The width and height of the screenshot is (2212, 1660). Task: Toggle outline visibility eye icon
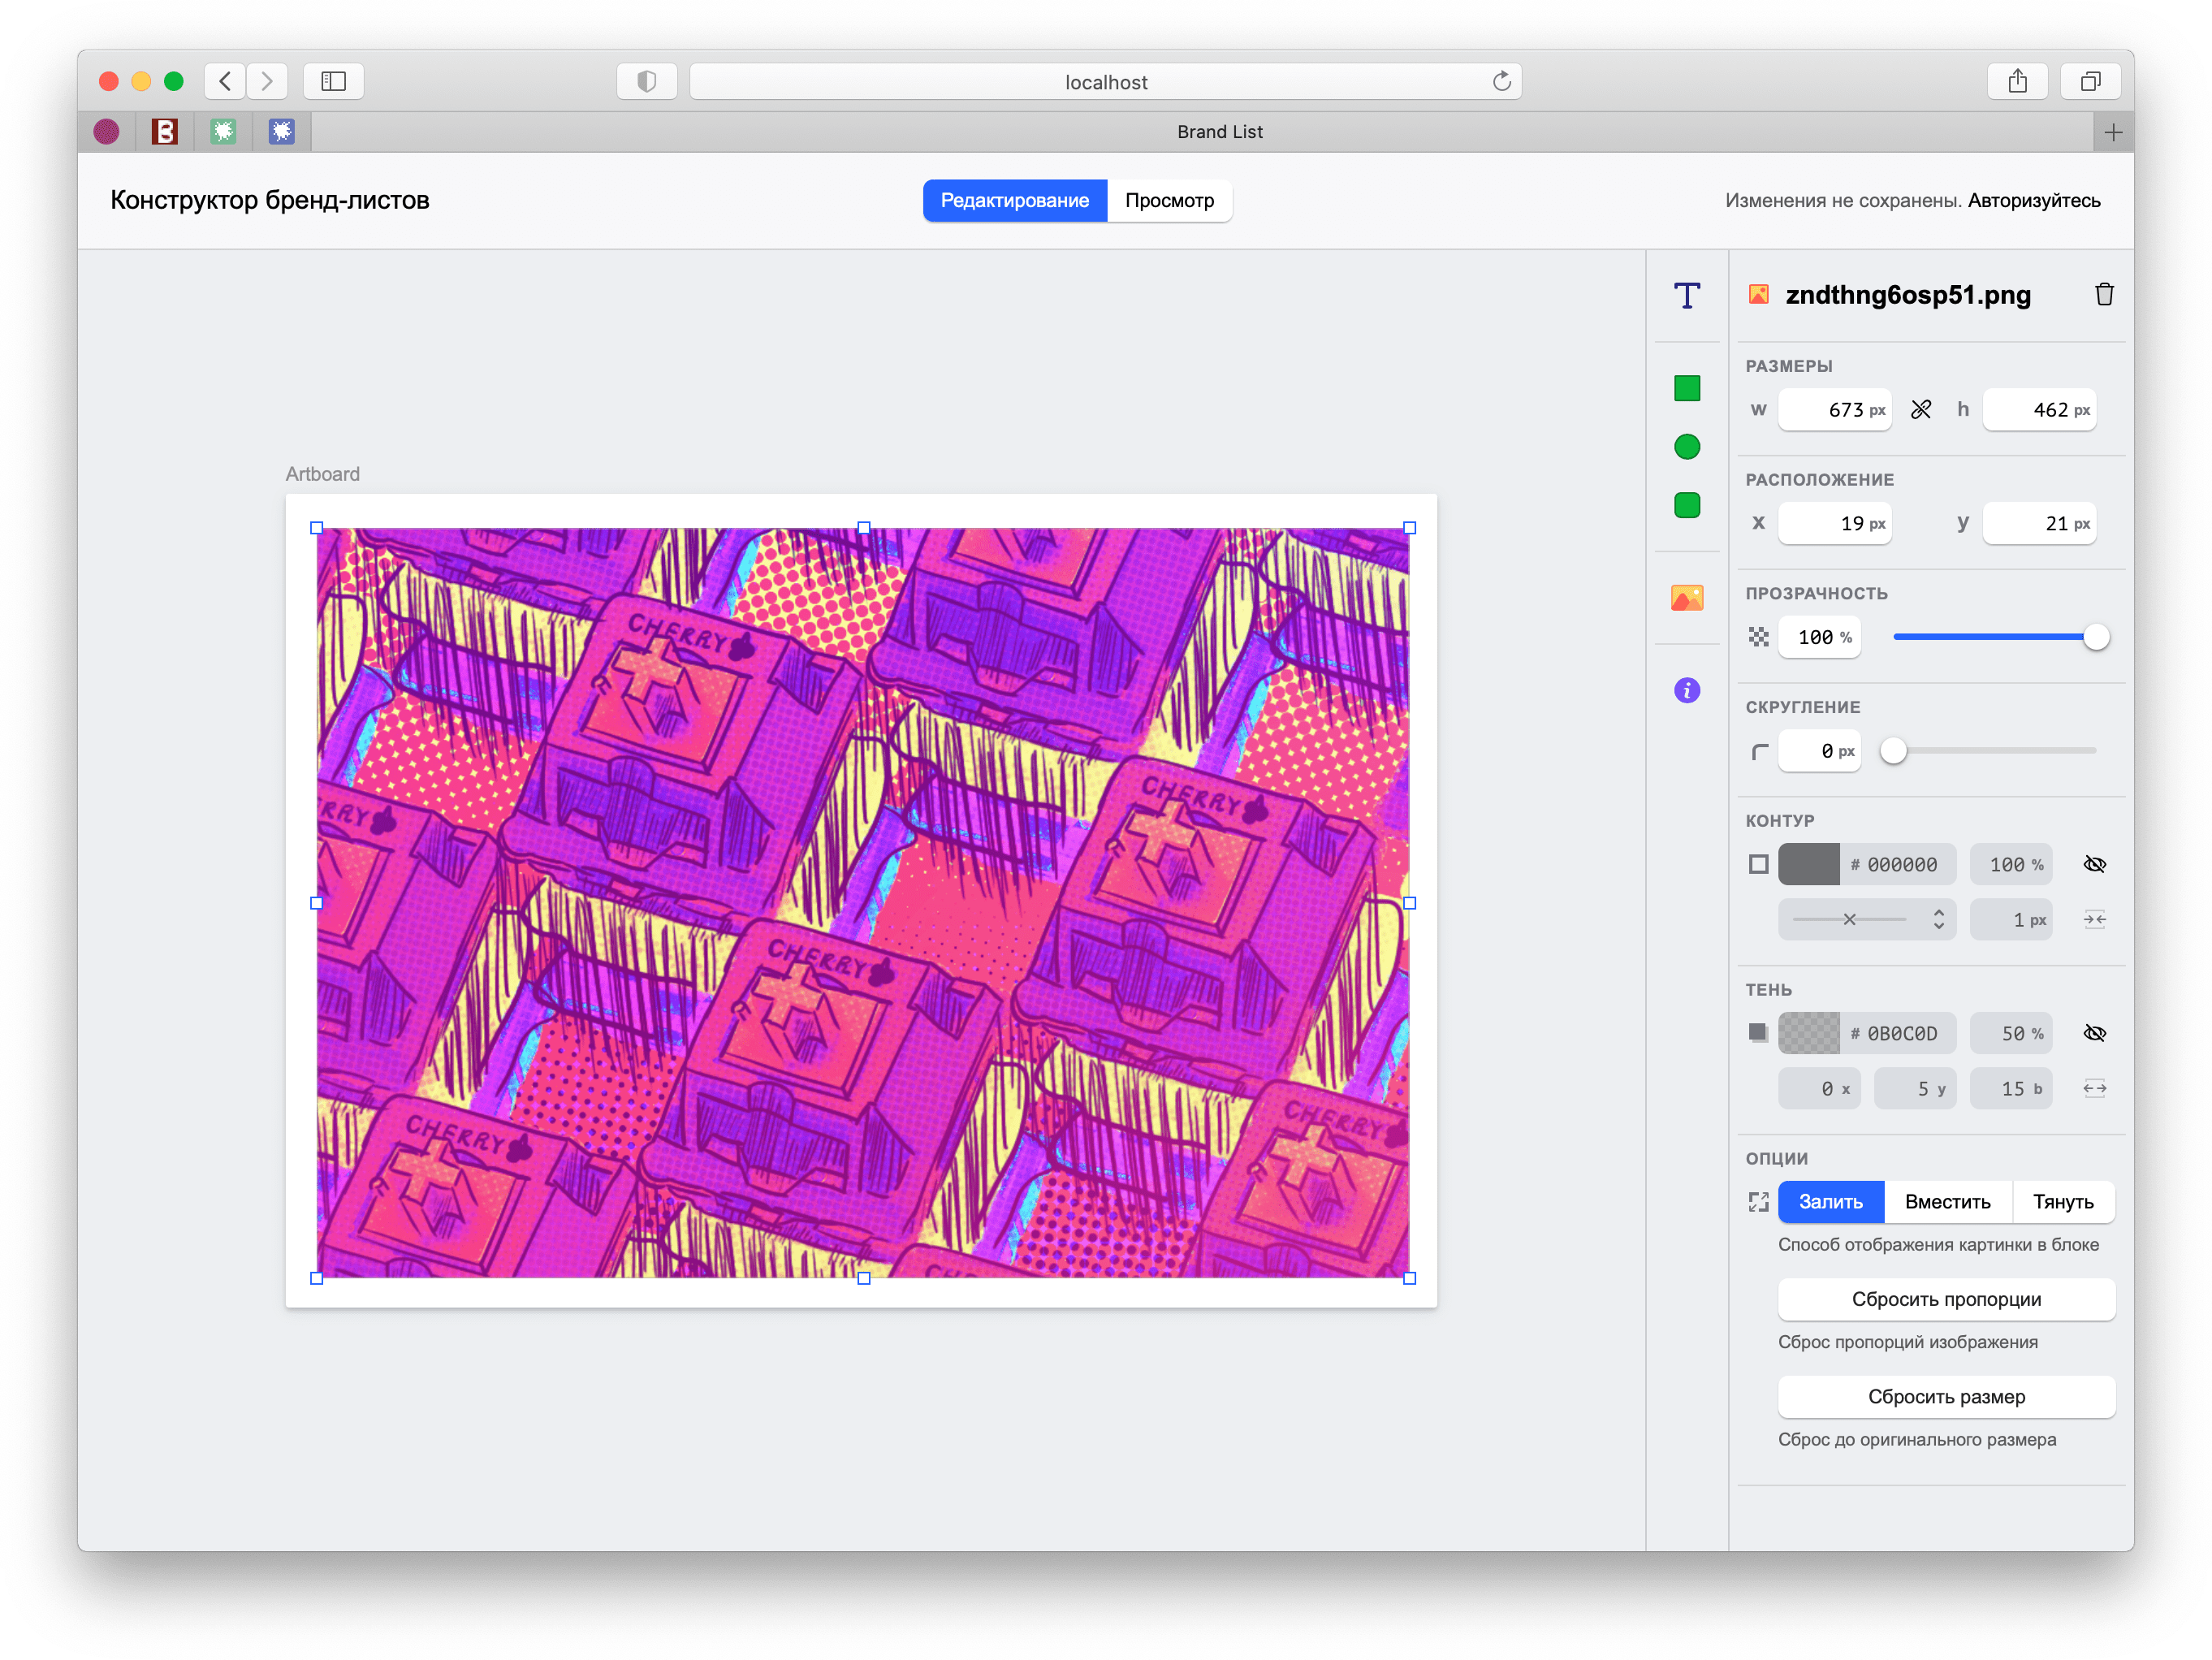click(2095, 864)
